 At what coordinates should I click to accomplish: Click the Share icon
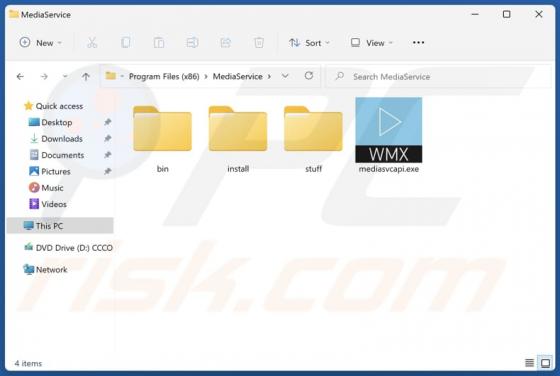(x=225, y=43)
